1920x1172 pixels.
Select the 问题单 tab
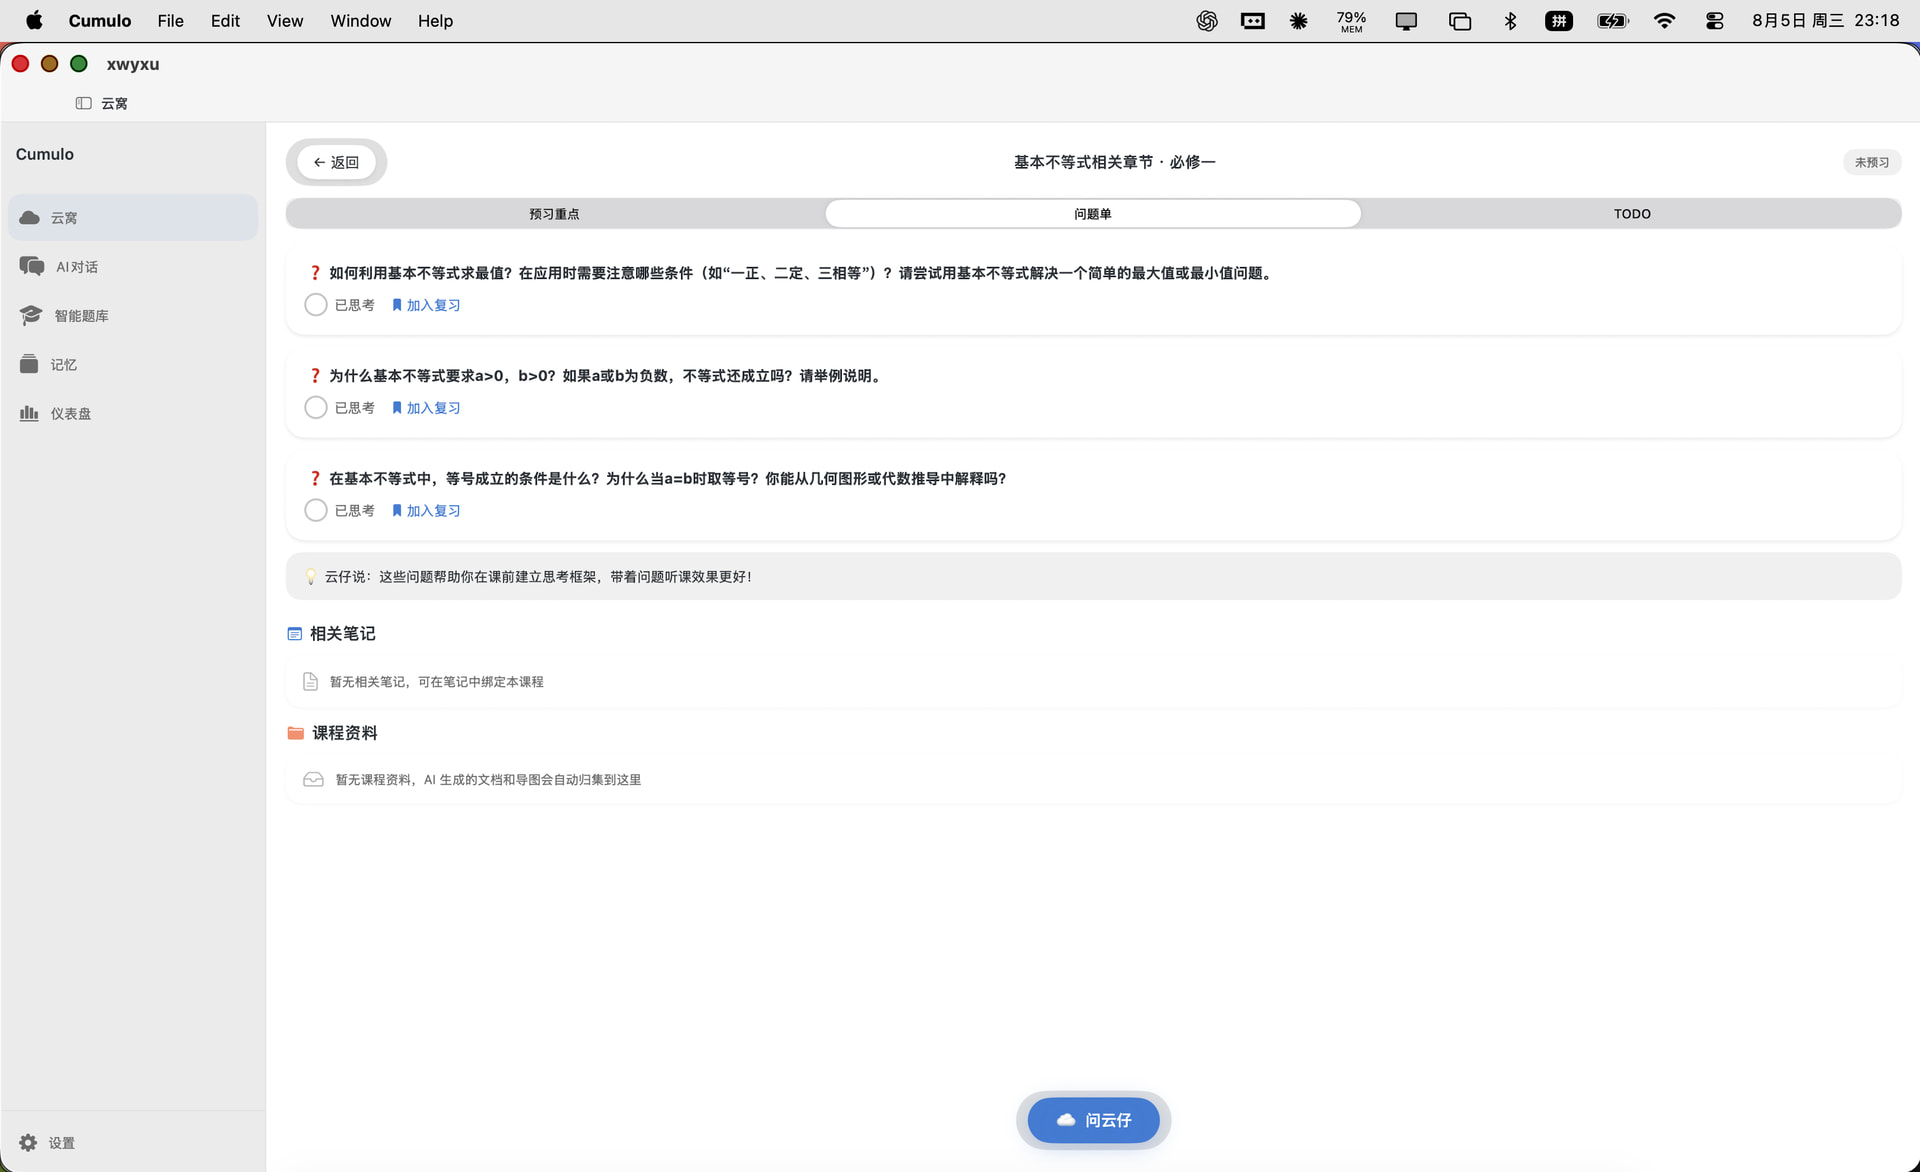1093,213
